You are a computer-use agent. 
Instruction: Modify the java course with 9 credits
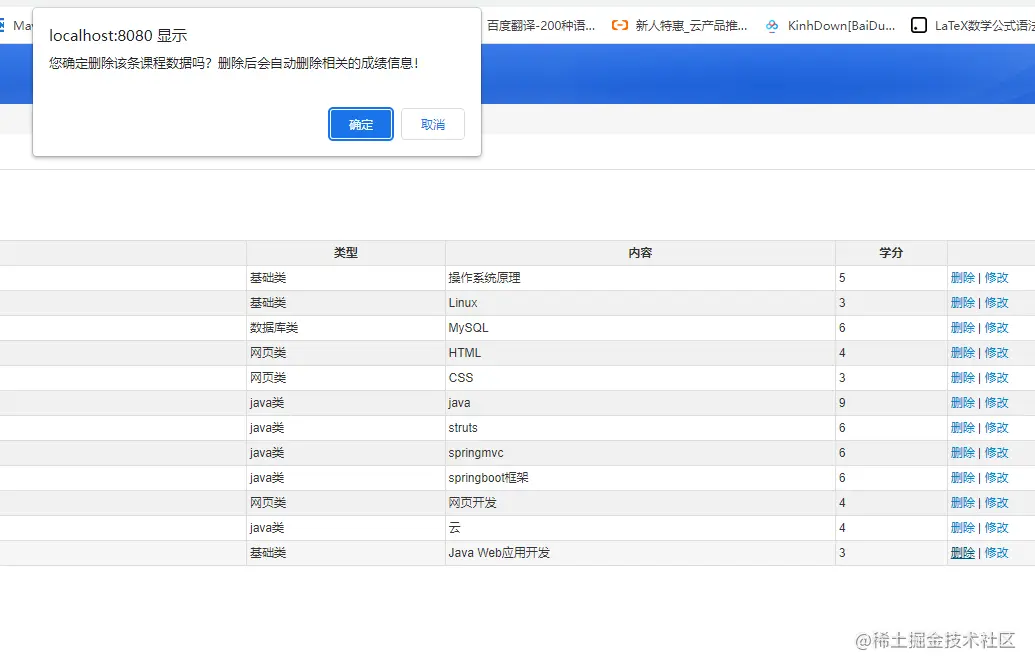[x=996, y=403]
